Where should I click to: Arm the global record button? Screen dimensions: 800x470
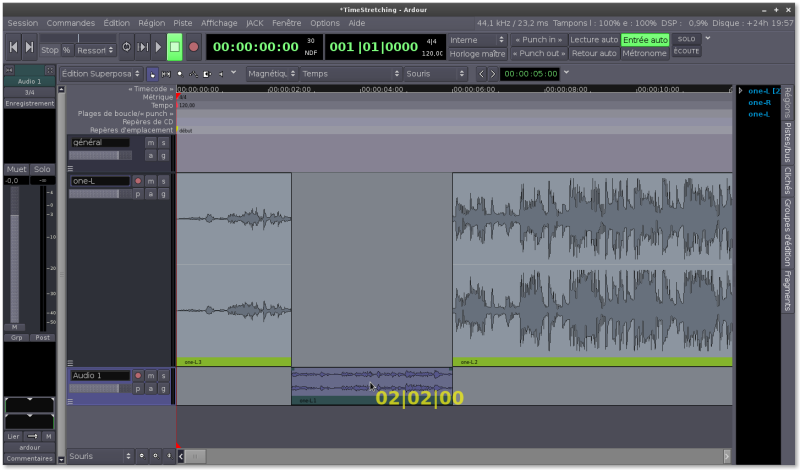pyautogui.click(x=194, y=46)
